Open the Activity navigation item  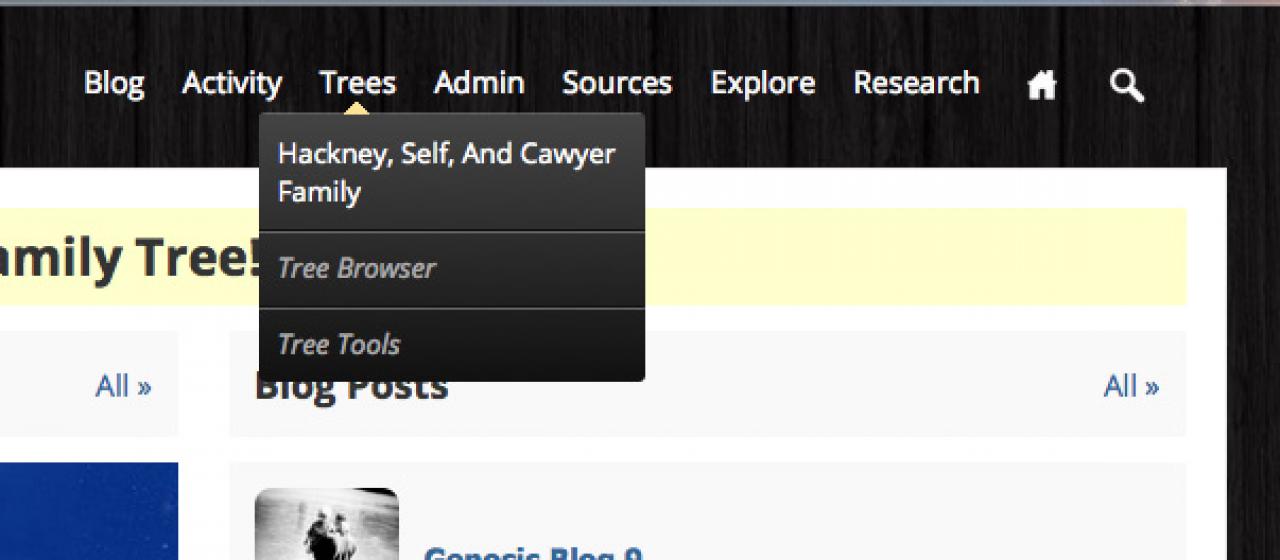[x=232, y=83]
